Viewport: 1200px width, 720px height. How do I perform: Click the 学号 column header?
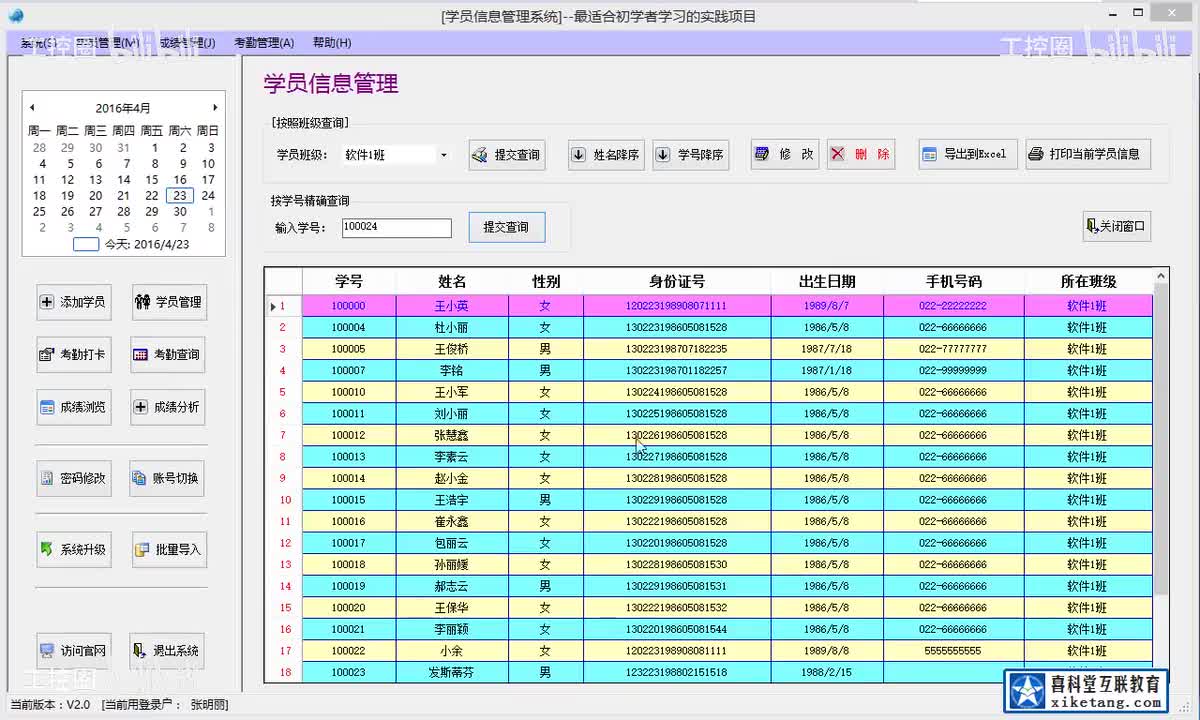349,282
